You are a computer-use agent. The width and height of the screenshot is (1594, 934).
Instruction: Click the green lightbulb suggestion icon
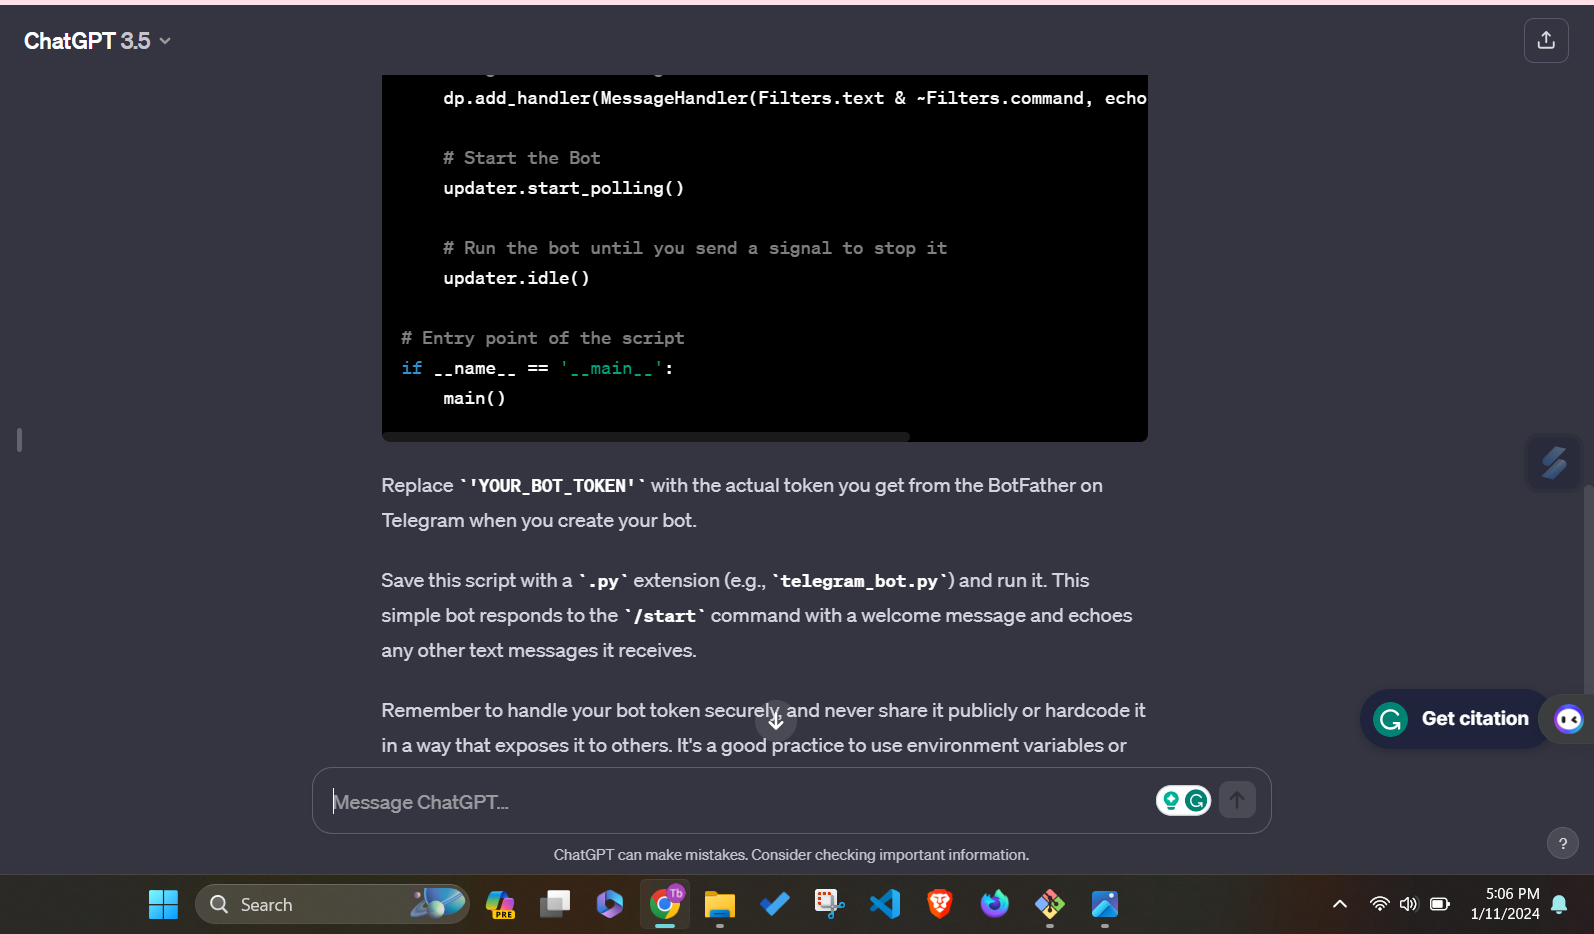click(x=1171, y=800)
